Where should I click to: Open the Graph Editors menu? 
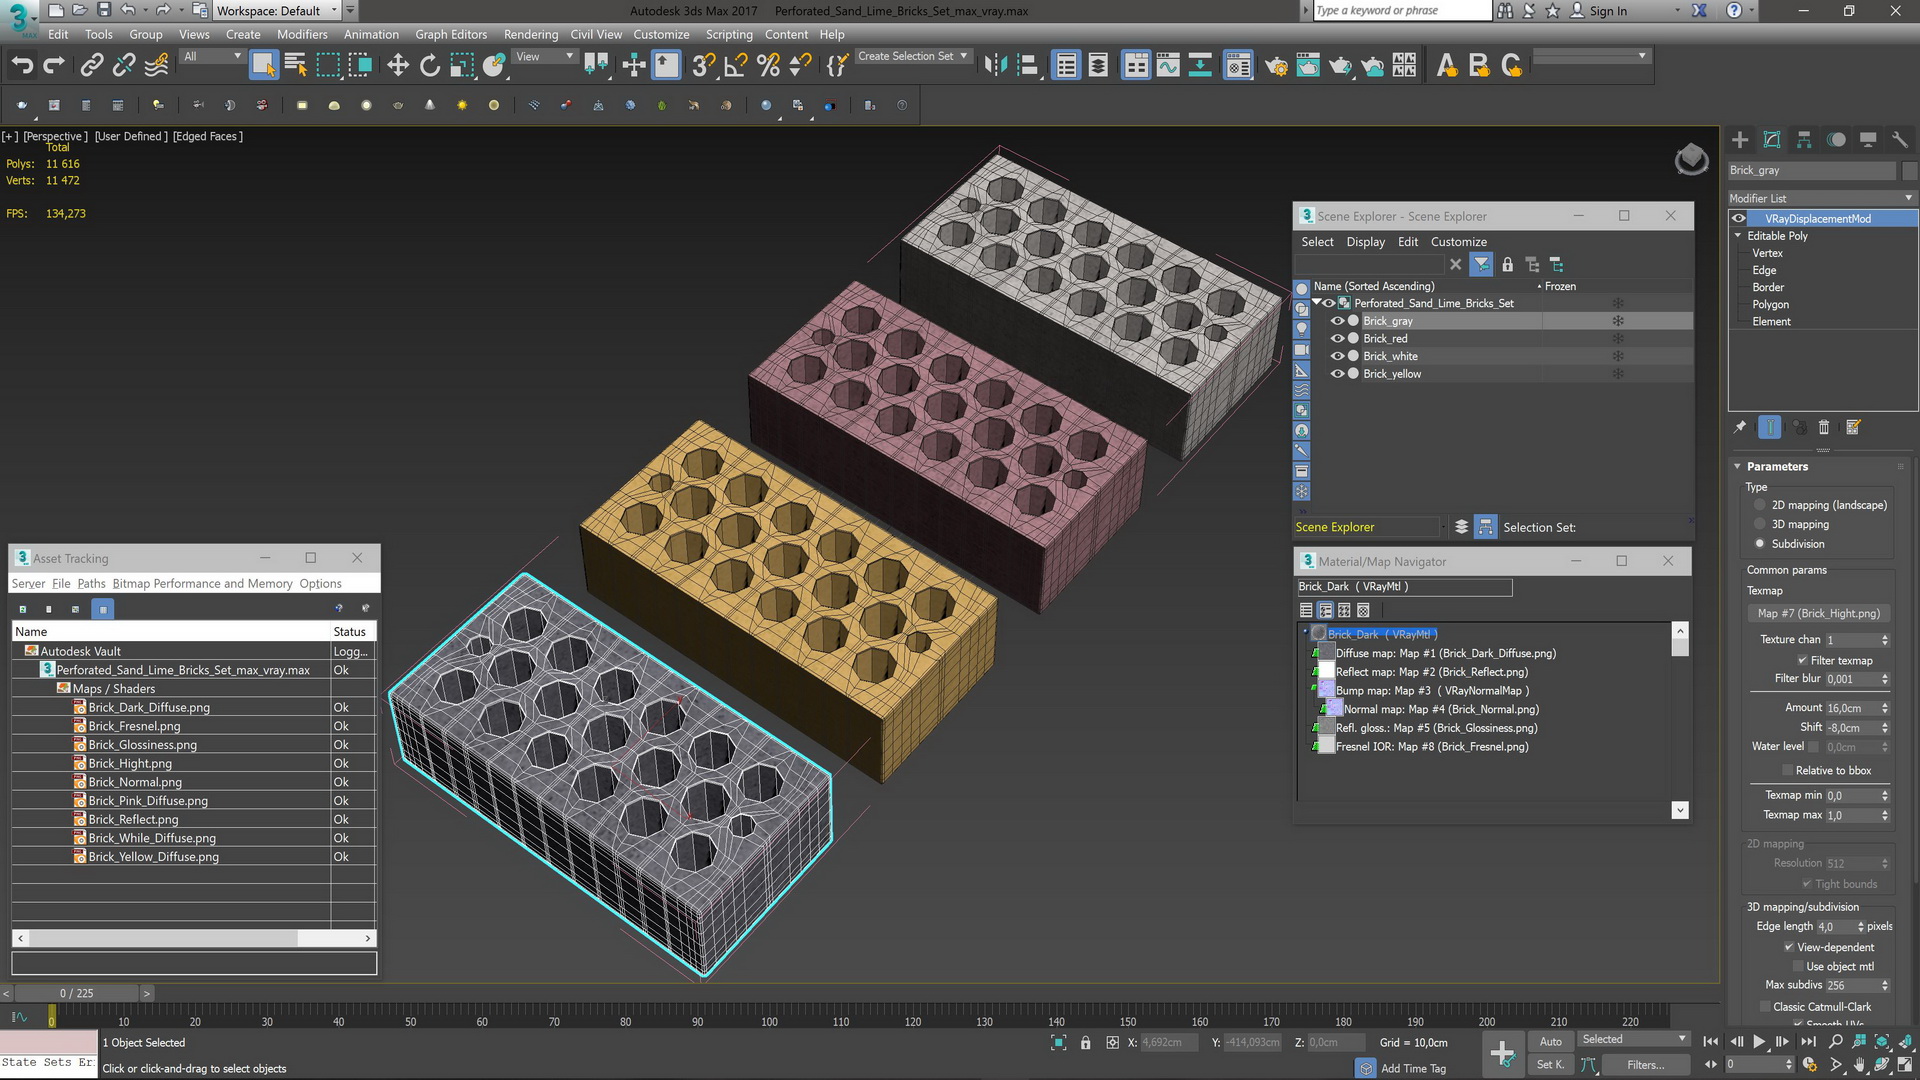click(x=451, y=34)
